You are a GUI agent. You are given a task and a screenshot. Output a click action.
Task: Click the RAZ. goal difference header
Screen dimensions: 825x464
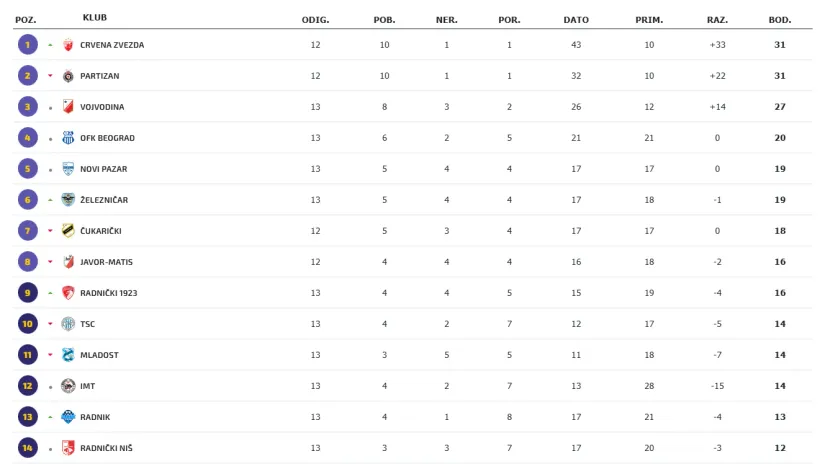(717, 20)
